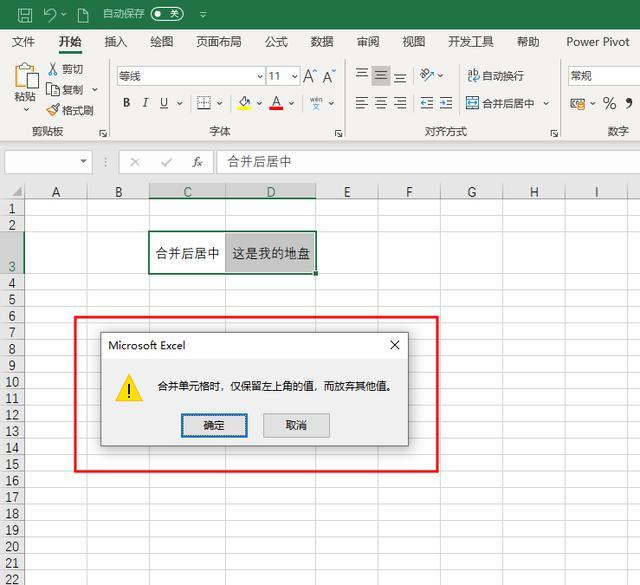Switch to the Formulas (公式) tab
640x585 pixels.
[276, 42]
